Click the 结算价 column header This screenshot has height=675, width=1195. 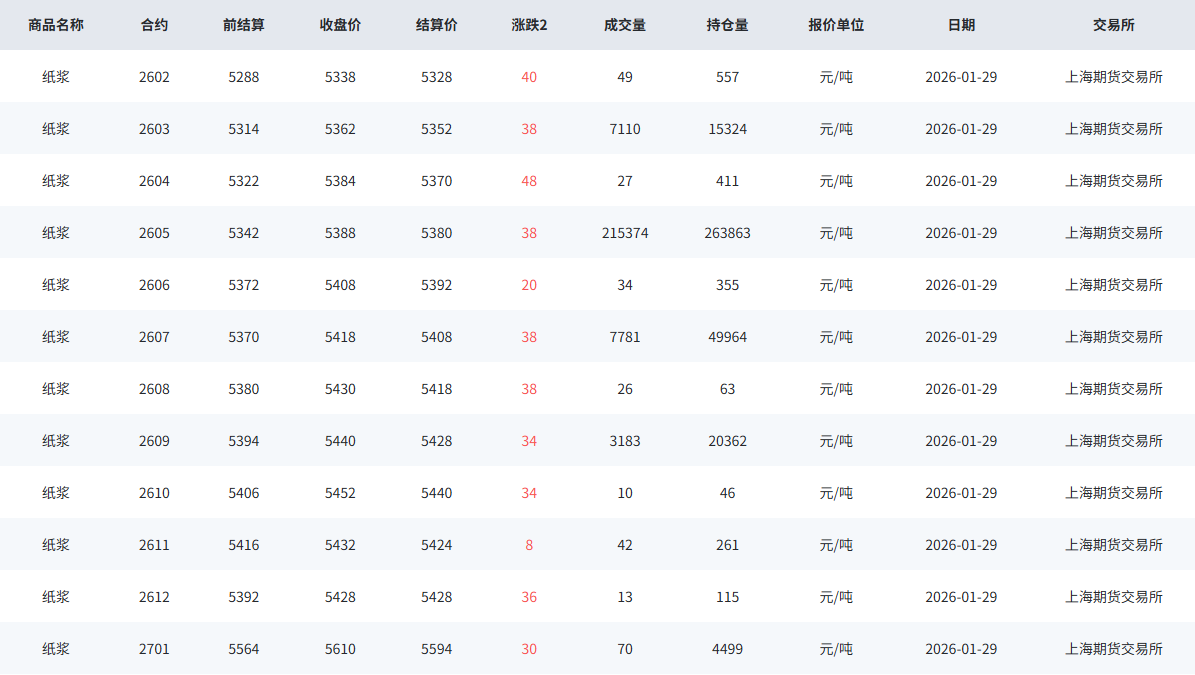tap(436, 25)
